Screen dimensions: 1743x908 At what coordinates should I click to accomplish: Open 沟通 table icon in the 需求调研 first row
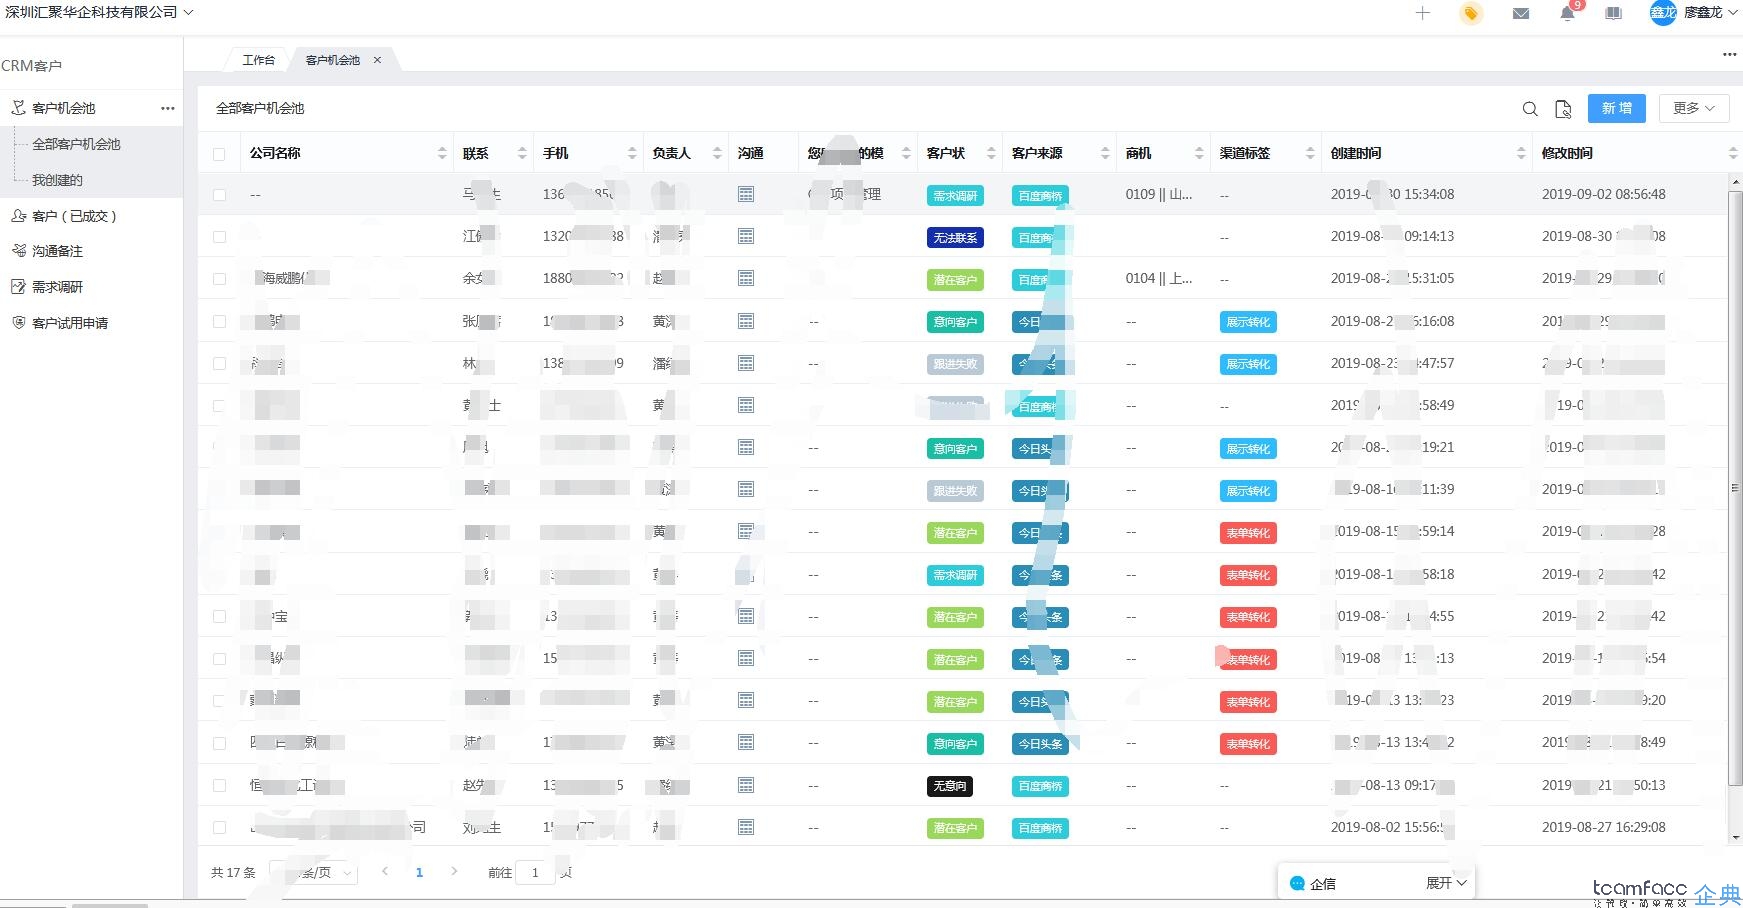pyautogui.click(x=746, y=194)
